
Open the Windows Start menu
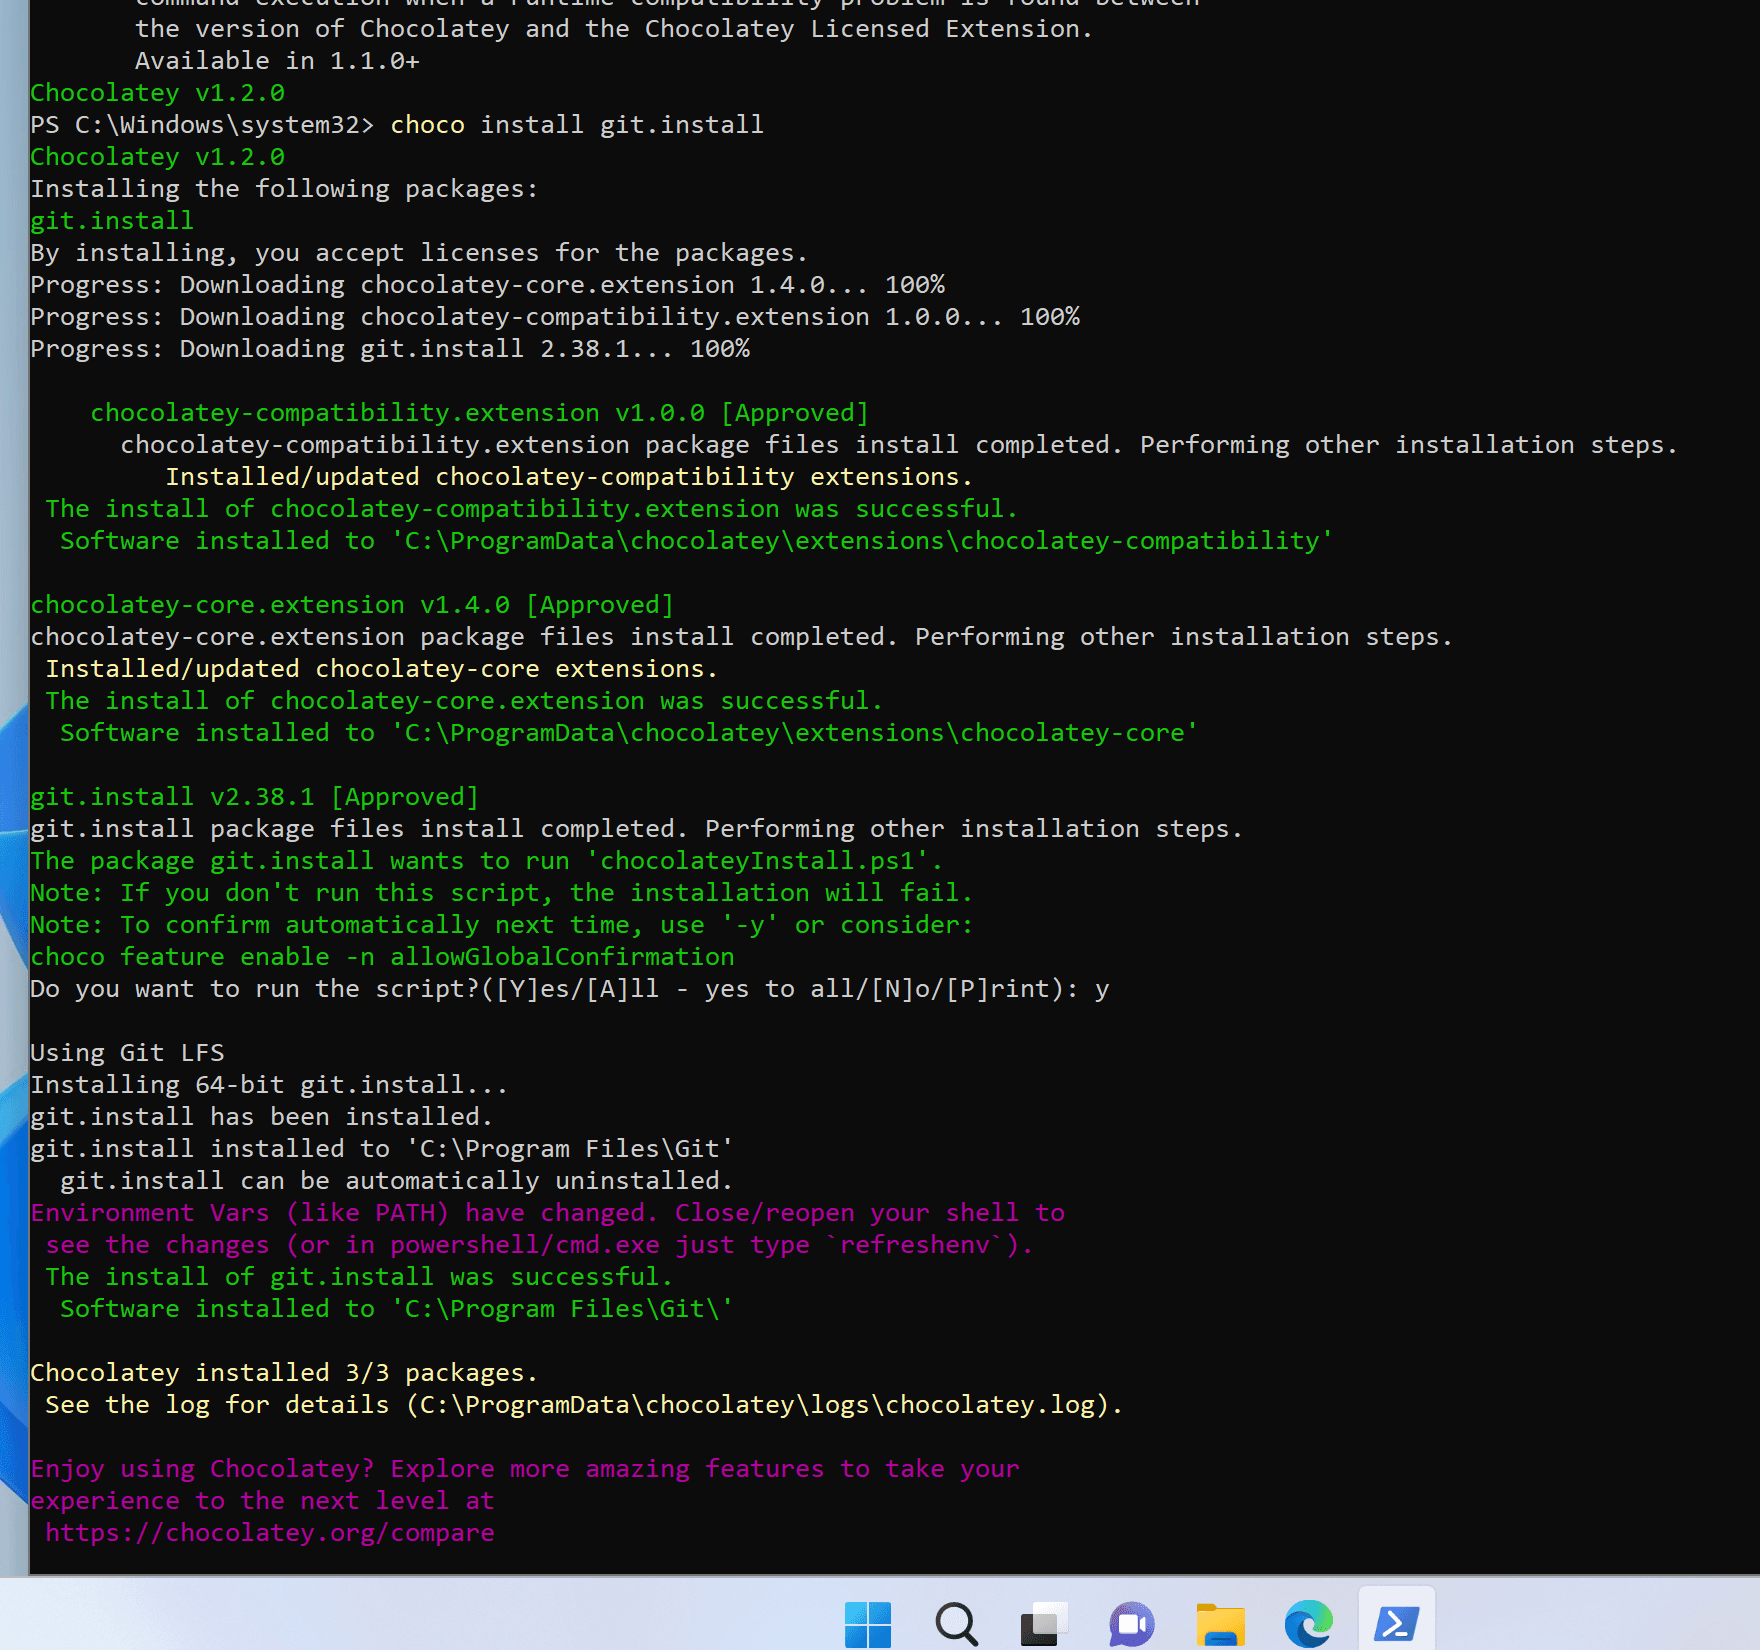(x=868, y=1623)
